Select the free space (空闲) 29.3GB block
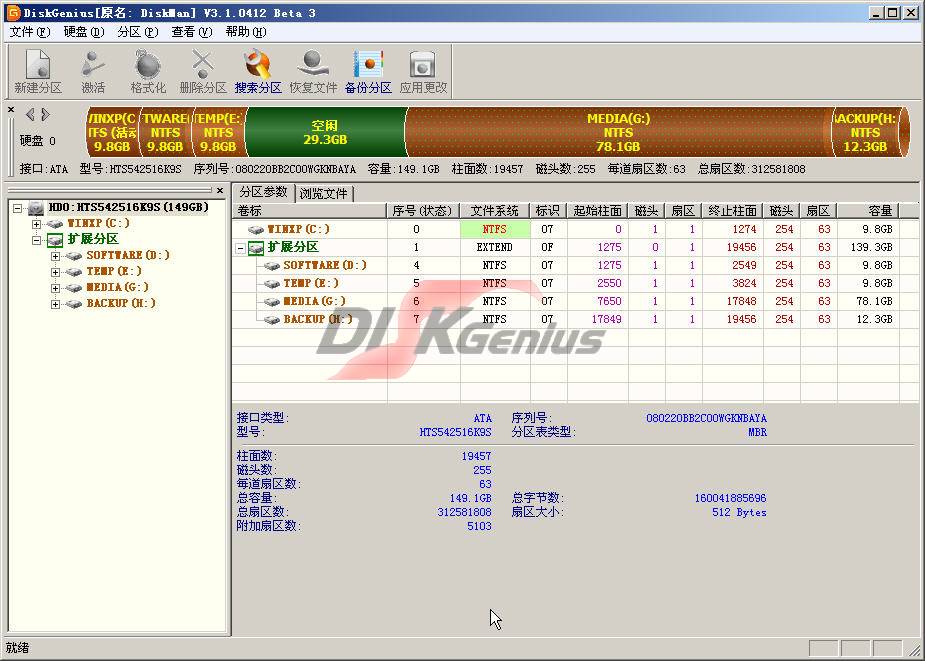Screen dimensions: 925x661 point(325,132)
